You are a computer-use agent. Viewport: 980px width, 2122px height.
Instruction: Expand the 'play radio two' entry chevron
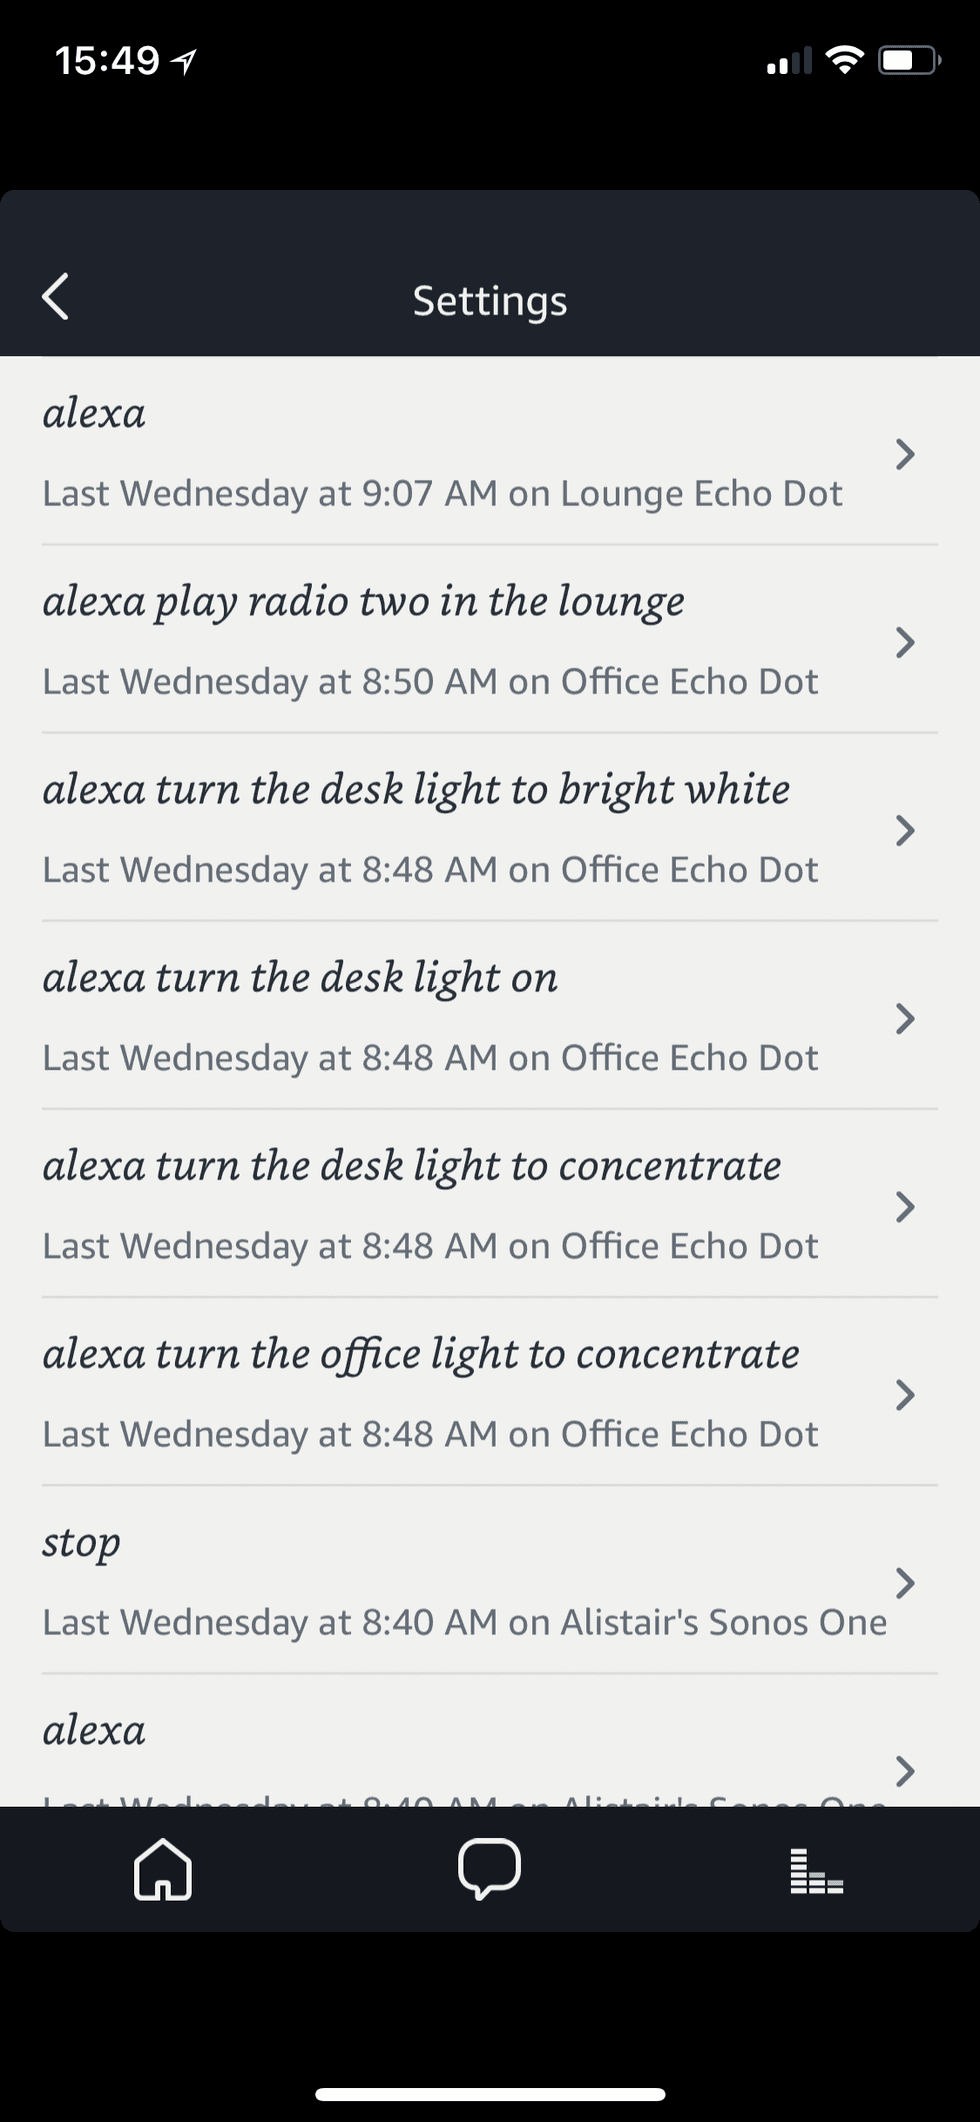905,642
